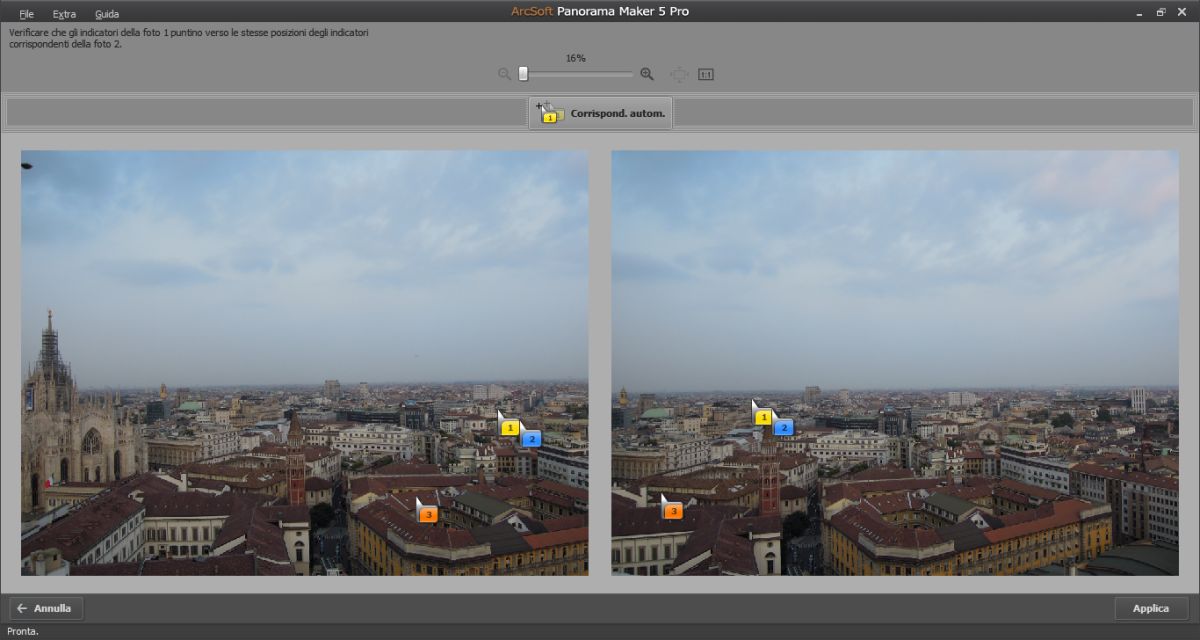The image size is (1200, 640).
Task: Click the right panorama photo
Action: 895,363
